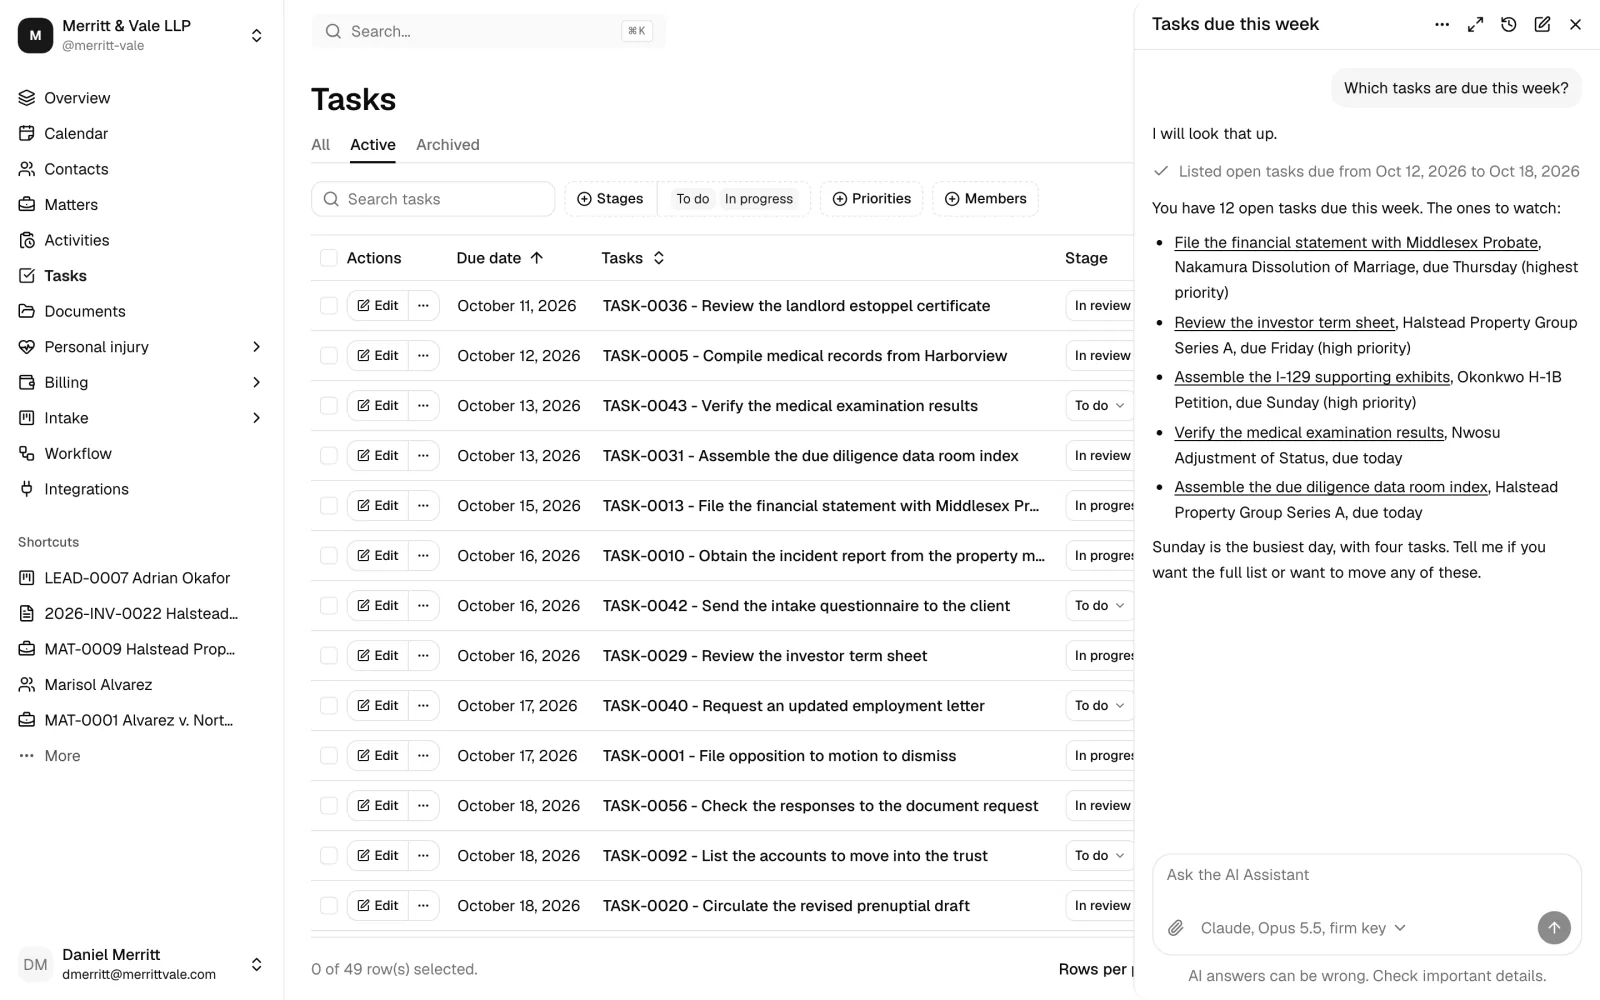The width and height of the screenshot is (1600, 1000).
Task: Select the TASK-0020 row checkbox
Action: click(x=329, y=906)
